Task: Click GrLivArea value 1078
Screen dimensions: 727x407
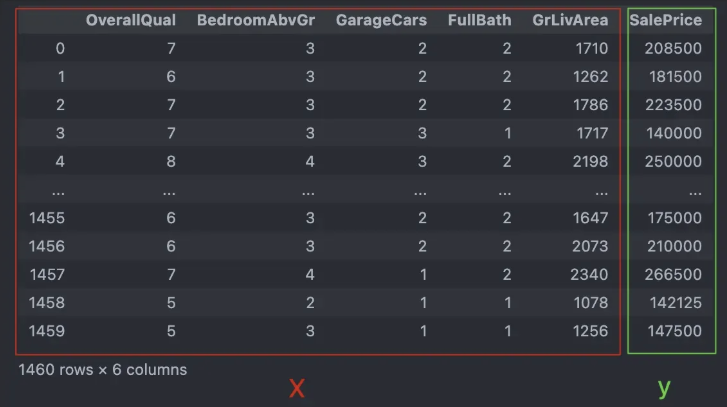Action: point(591,303)
